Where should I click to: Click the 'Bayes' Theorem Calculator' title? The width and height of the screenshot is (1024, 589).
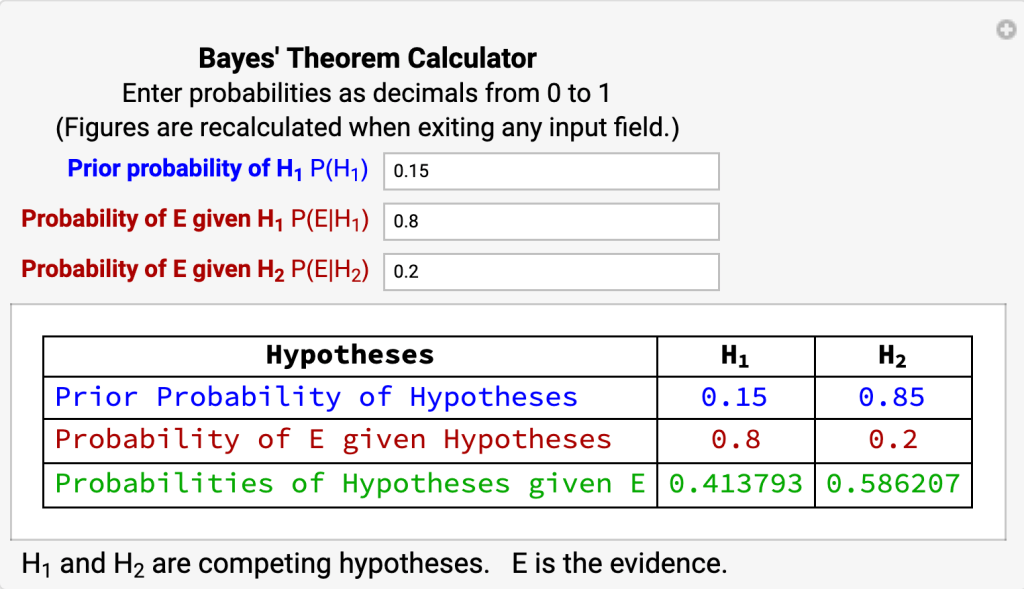coord(367,58)
